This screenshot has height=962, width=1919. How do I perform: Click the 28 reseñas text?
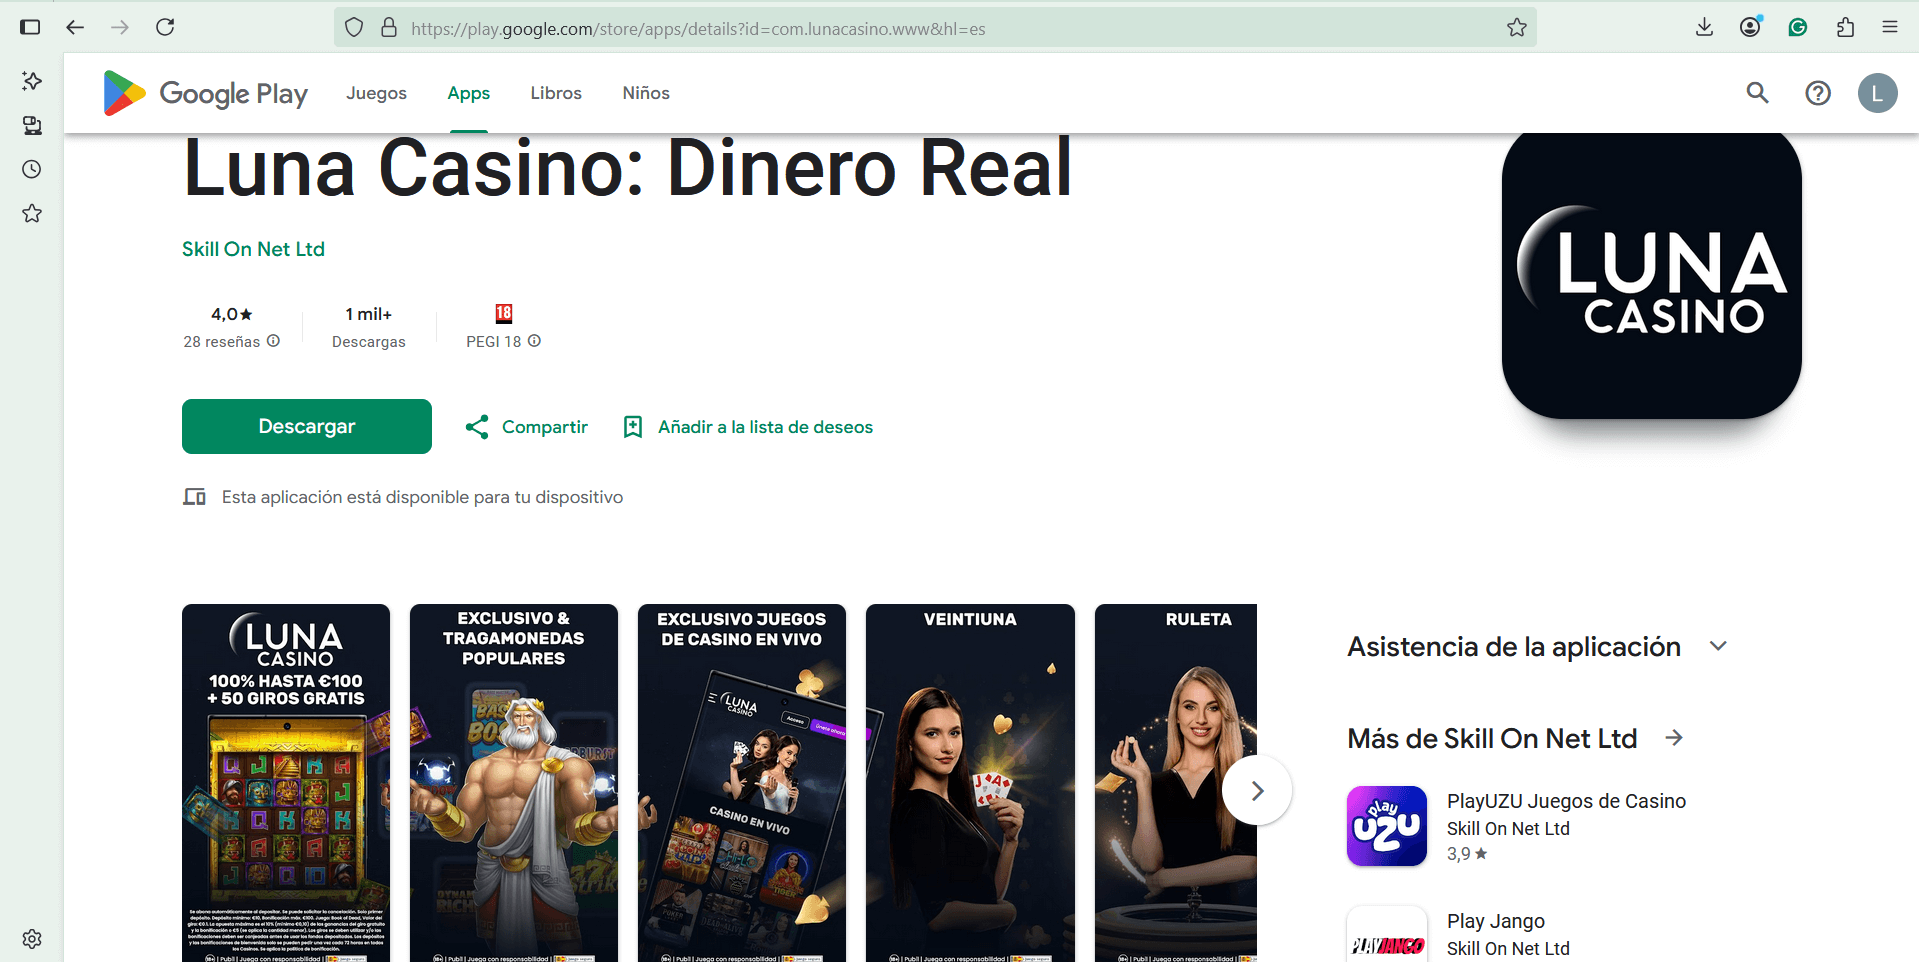click(x=222, y=342)
